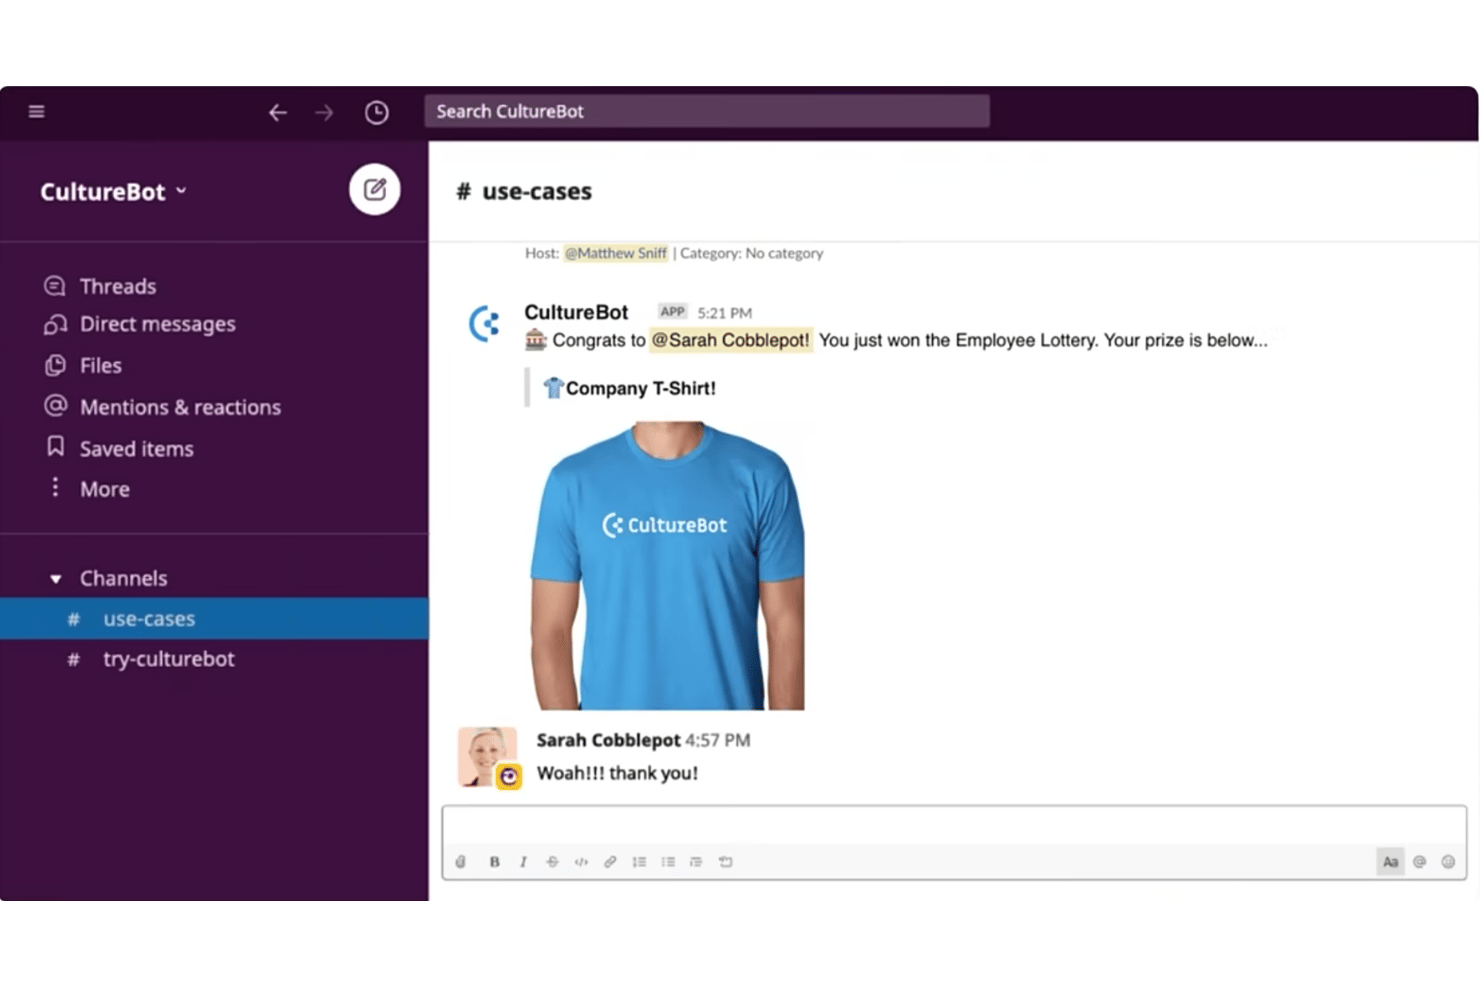Click the Saved items bookmark icon
1480x987 pixels.
pos(56,447)
